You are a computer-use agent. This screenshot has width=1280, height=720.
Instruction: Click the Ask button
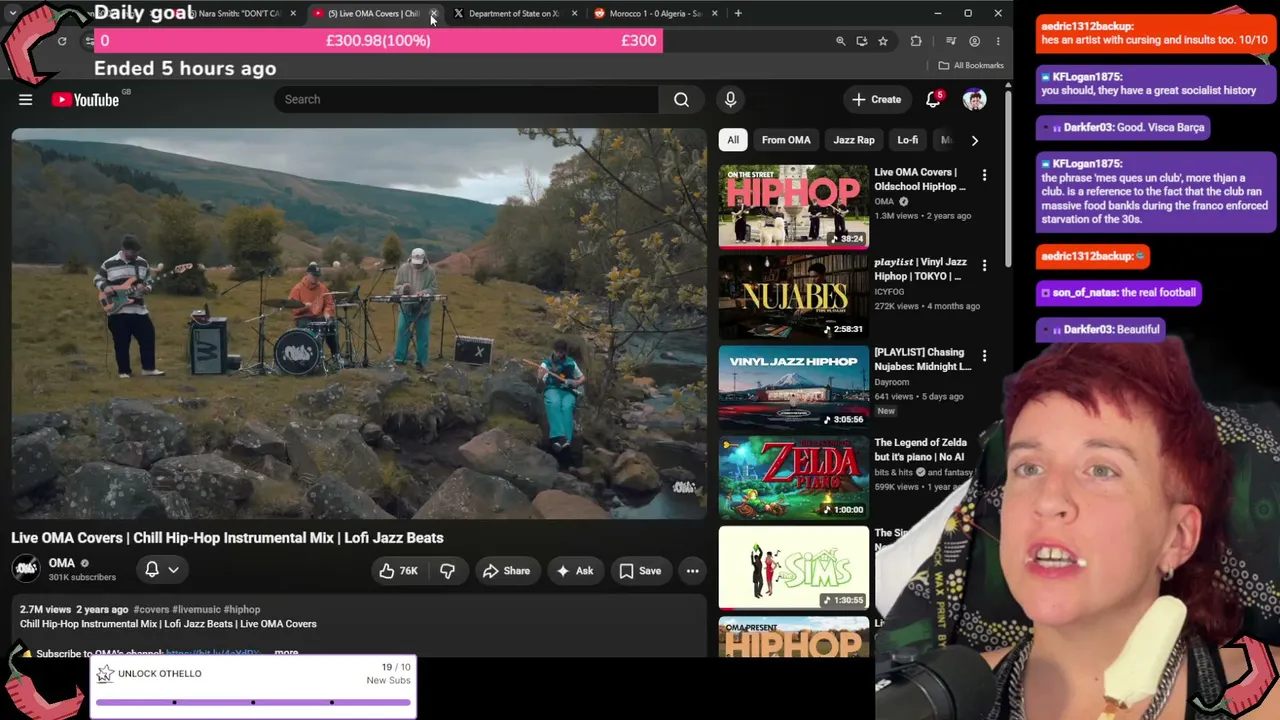pyautogui.click(x=575, y=571)
